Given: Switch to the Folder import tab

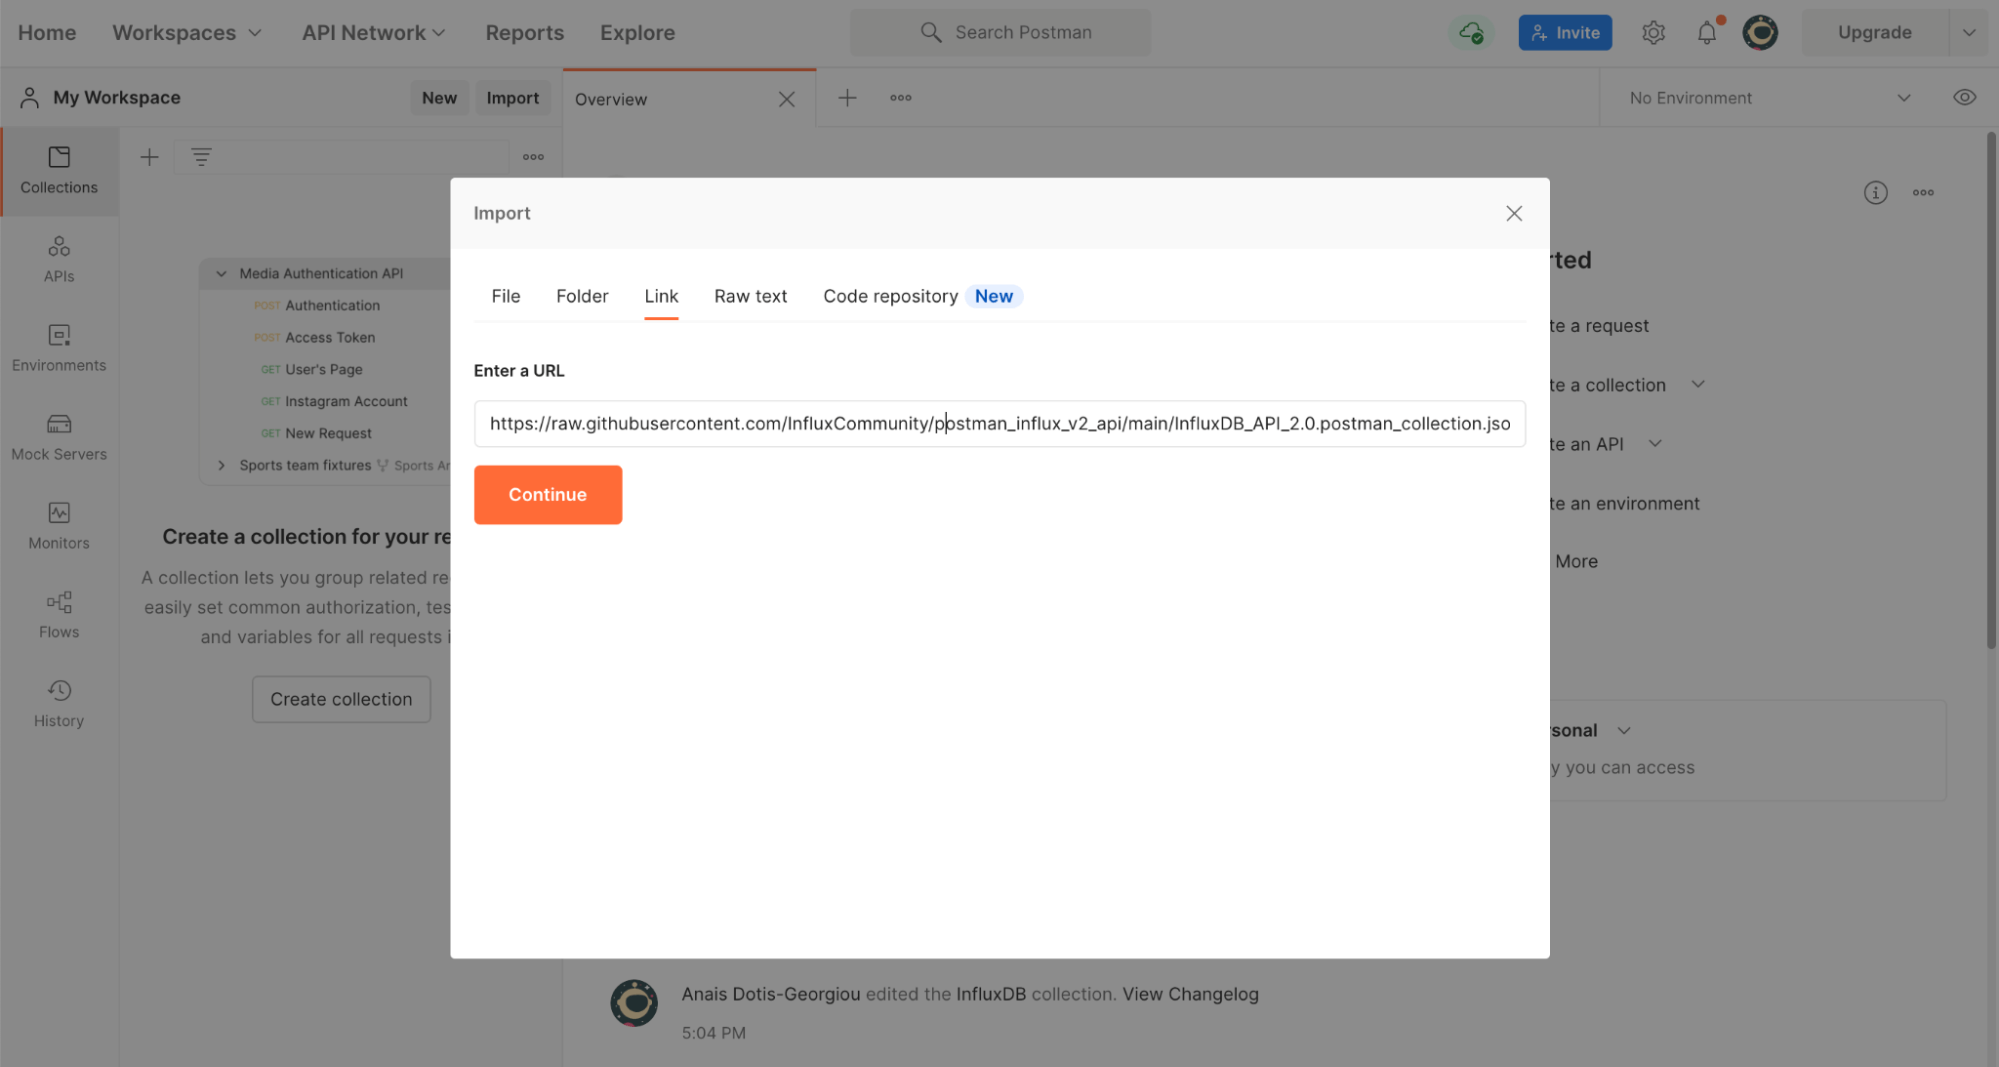Looking at the screenshot, I should tap(582, 296).
